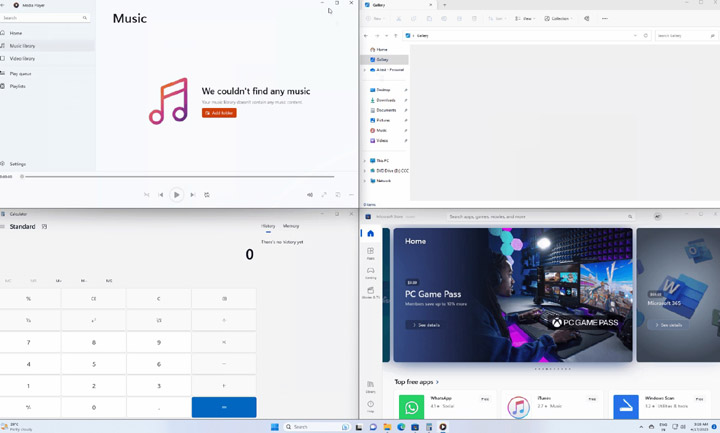Viewport: 720px width, 433px height.
Task: Open Library in Microsoft Store sidebar
Action: pos(370,387)
